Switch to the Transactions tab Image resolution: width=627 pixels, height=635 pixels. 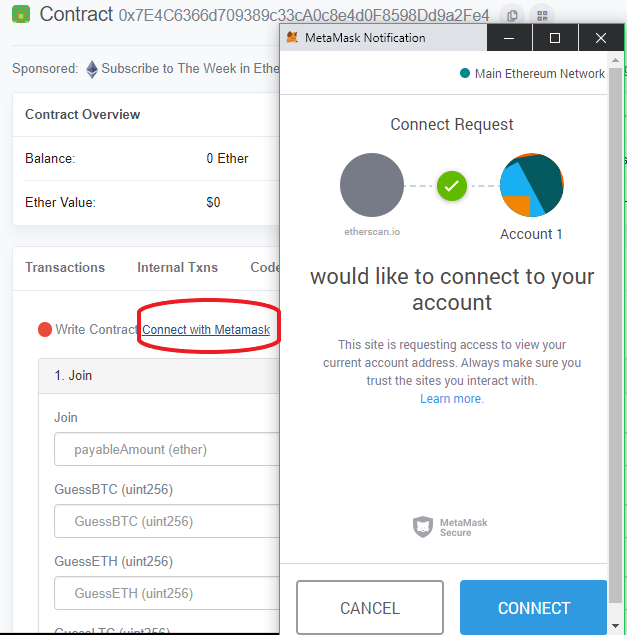coord(65,267)
